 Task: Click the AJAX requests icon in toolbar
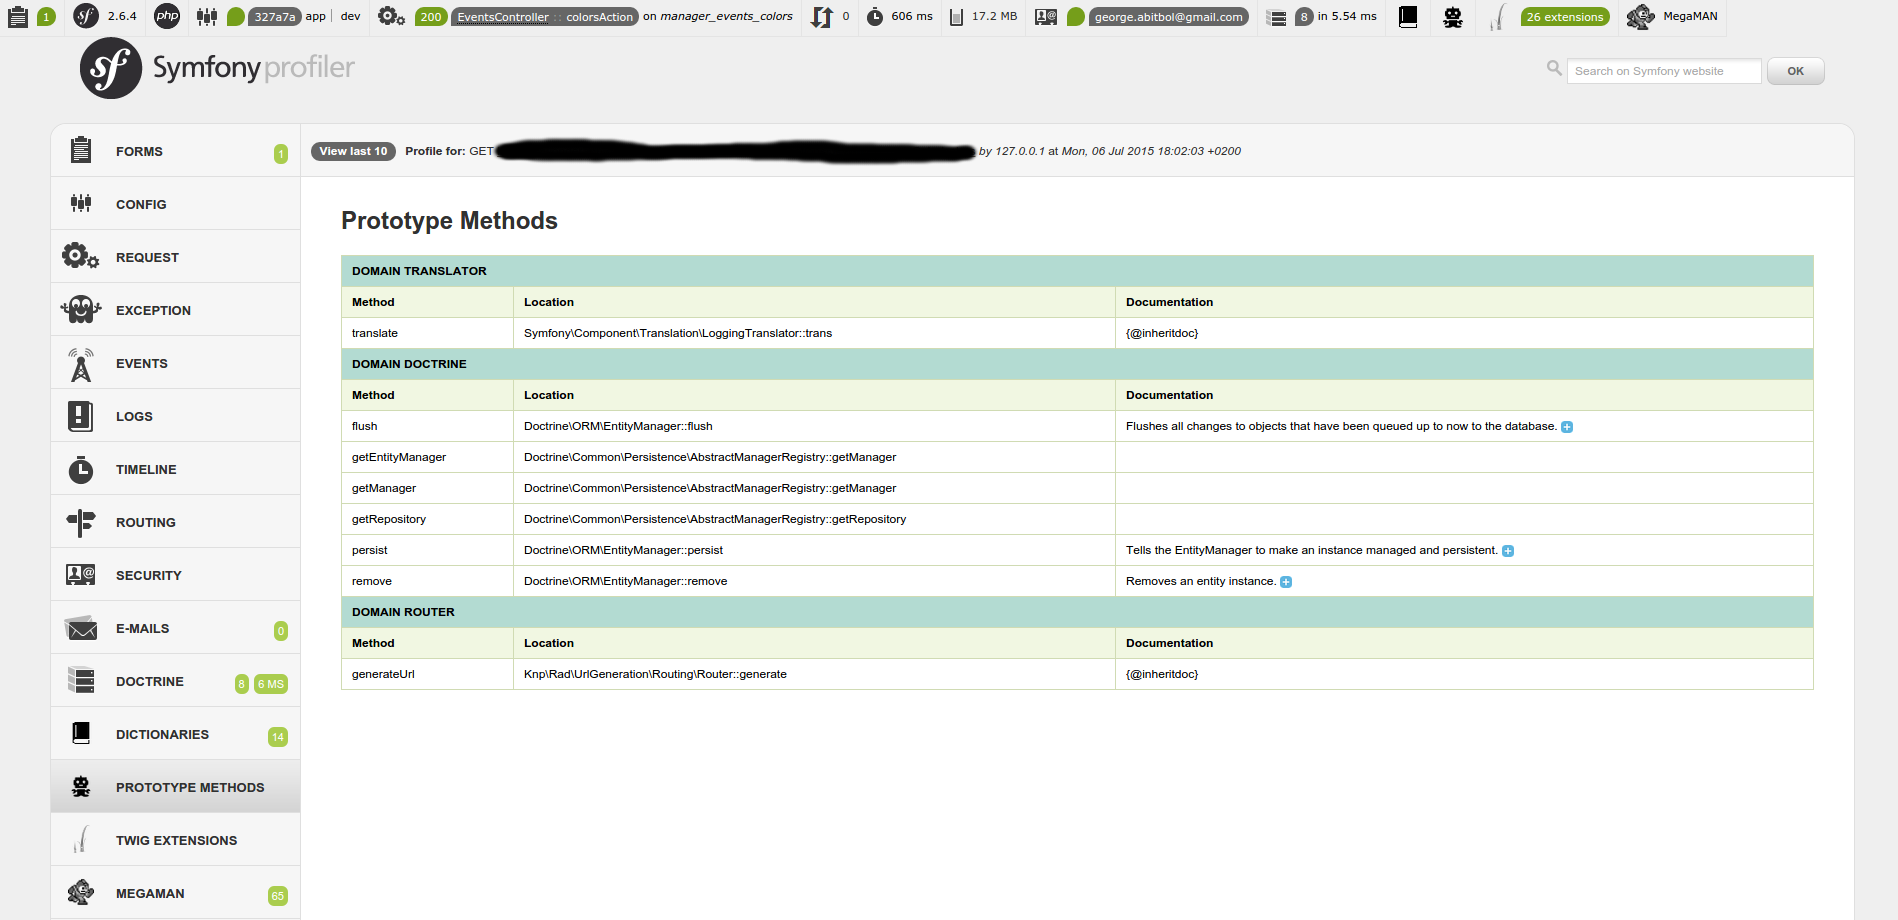click(x=821, y=16)
